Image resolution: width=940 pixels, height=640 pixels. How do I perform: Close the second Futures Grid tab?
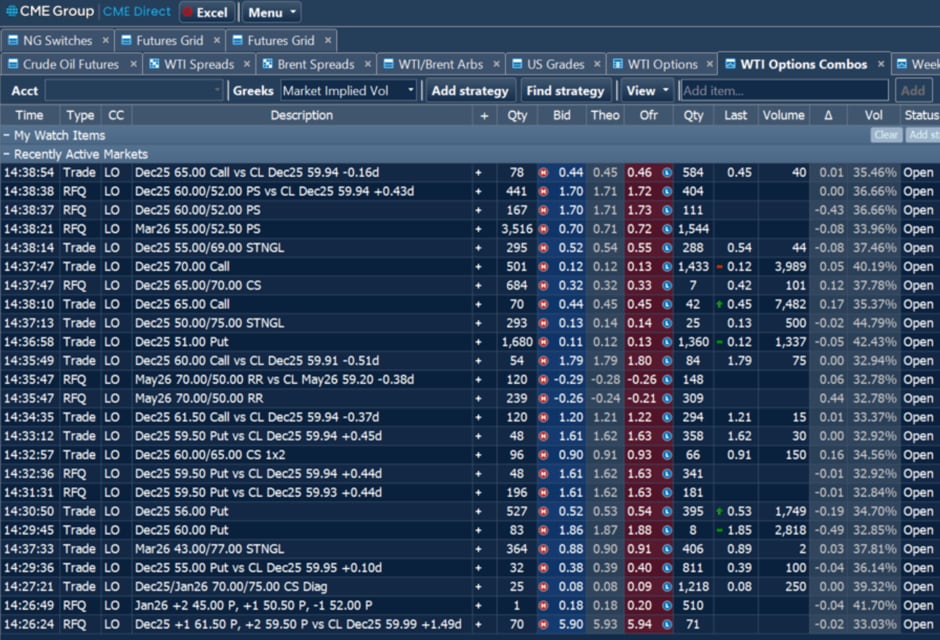(x=328, y=40)
